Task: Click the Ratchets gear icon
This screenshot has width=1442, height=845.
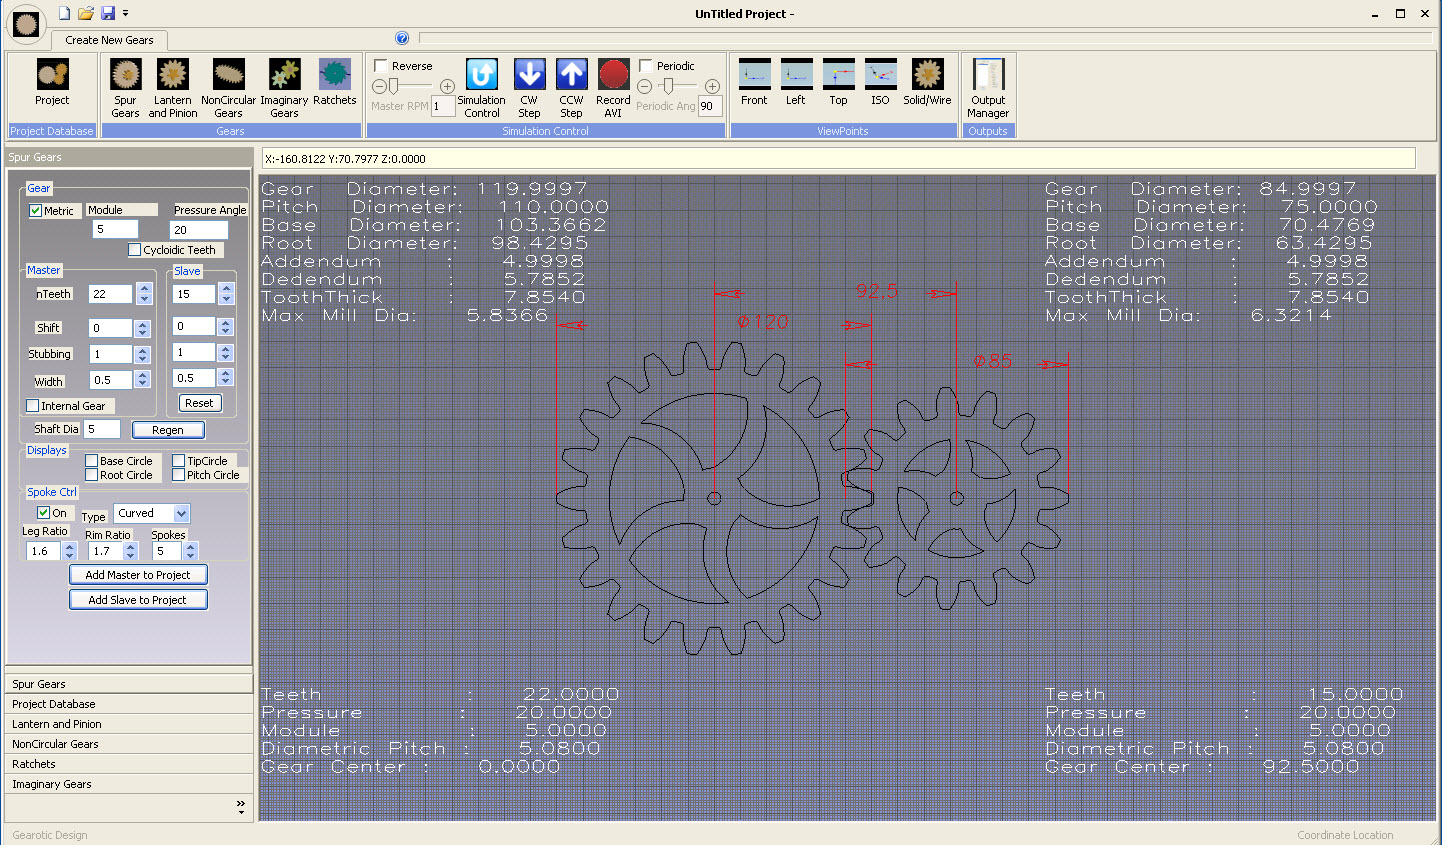Action: (x=334, y=76)
